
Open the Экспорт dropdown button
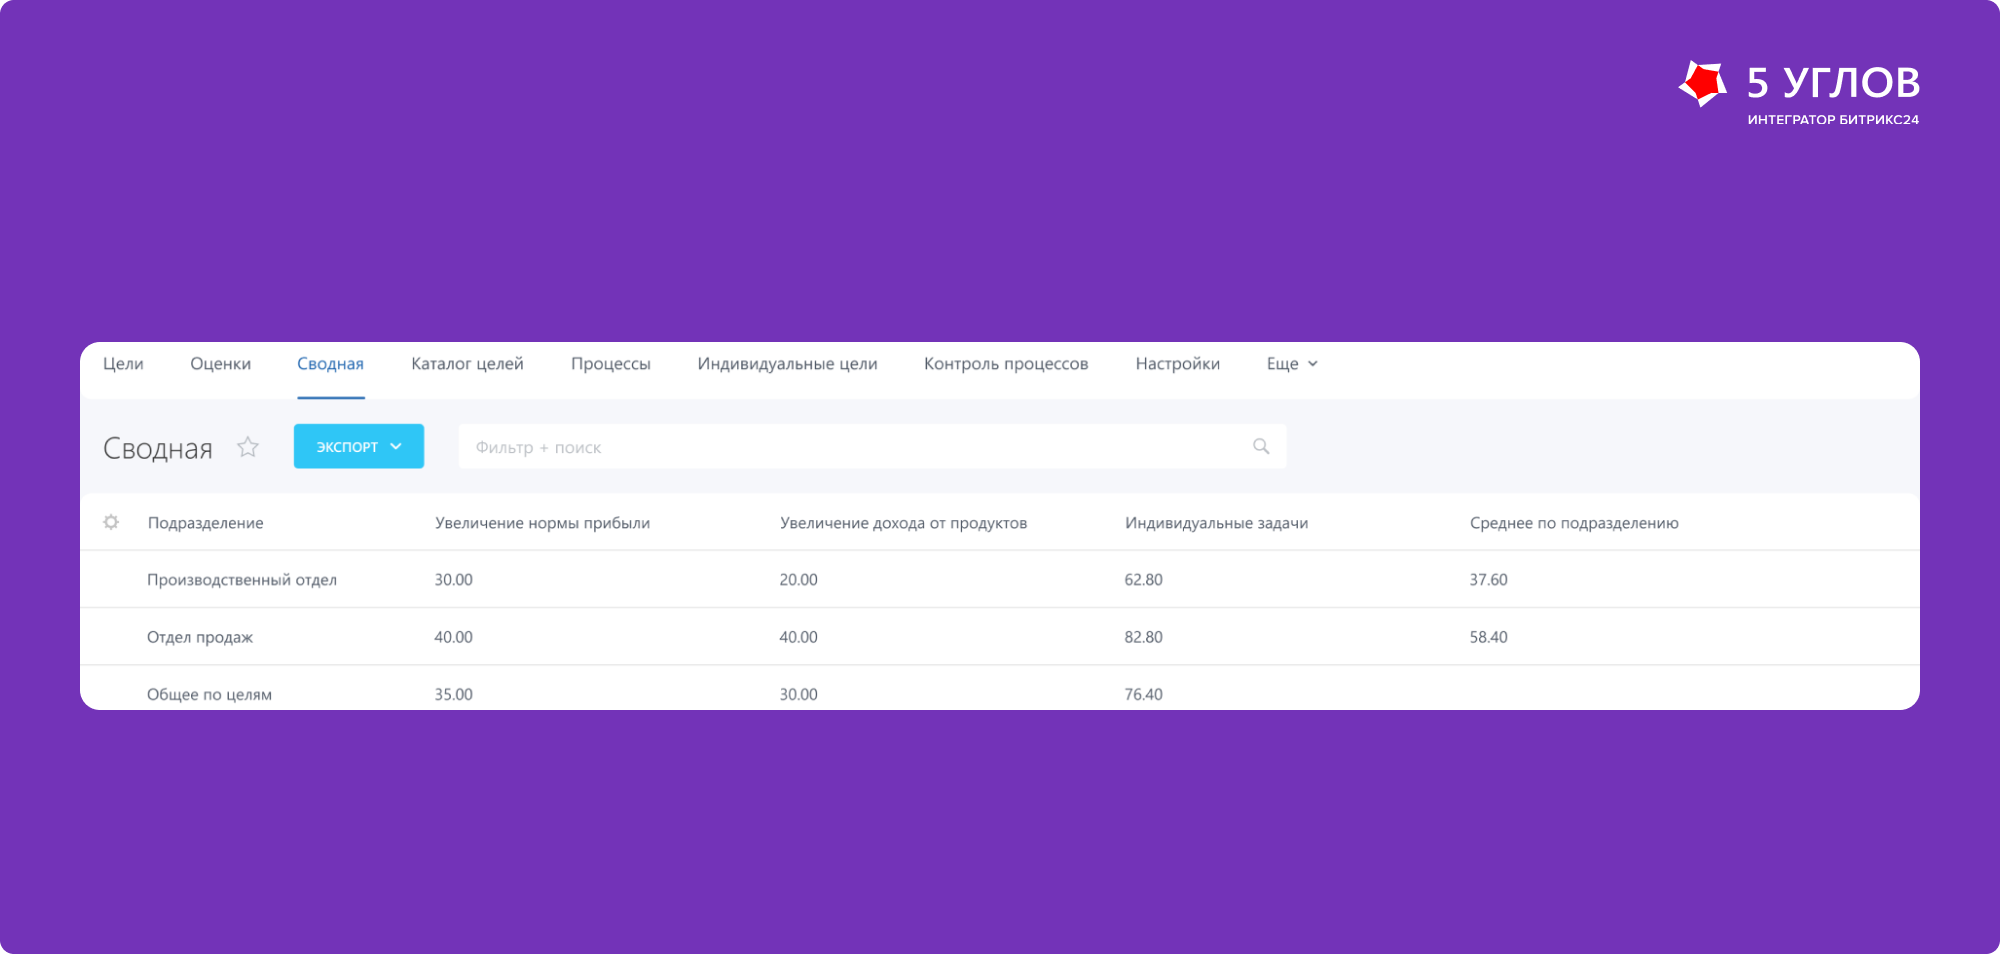(x=359, y=446)
